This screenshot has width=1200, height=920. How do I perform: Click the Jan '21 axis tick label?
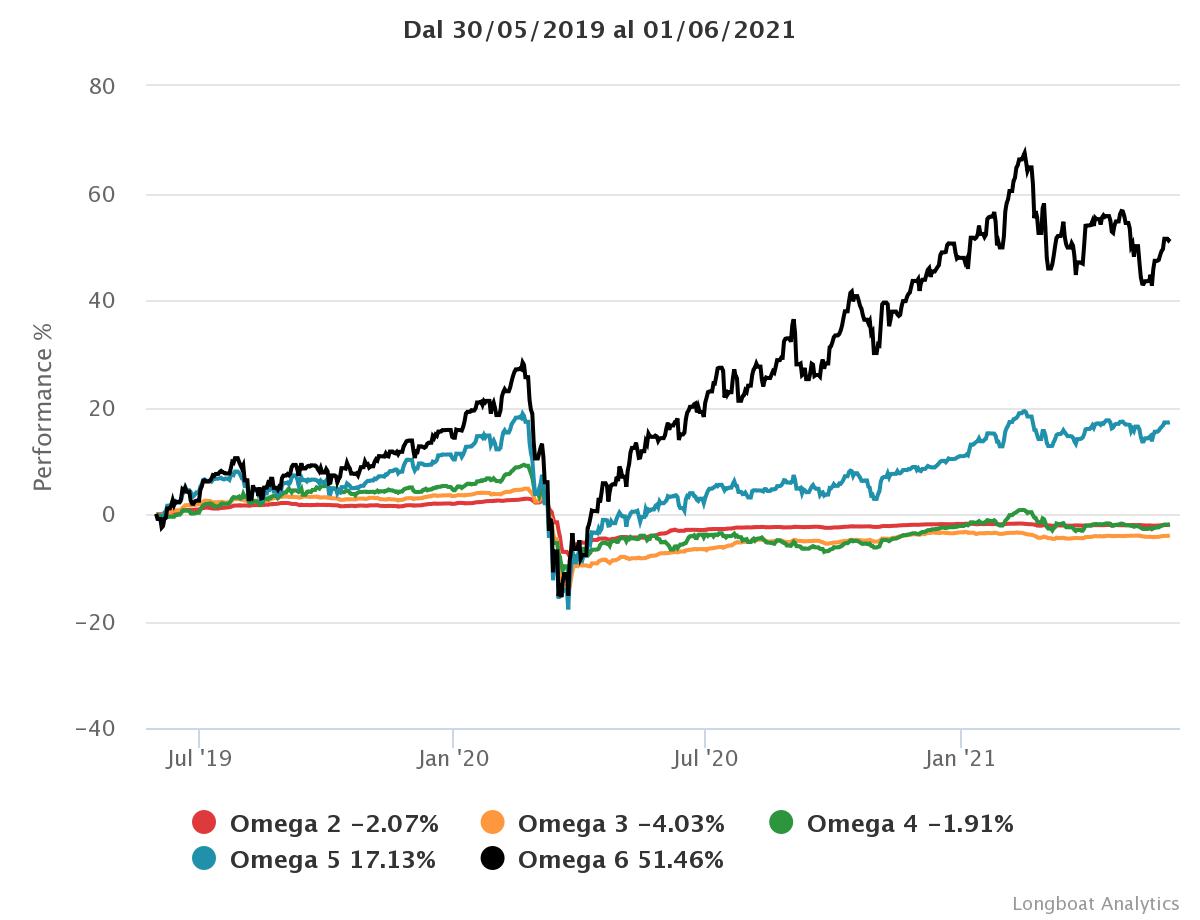click(x=961, y=759)
